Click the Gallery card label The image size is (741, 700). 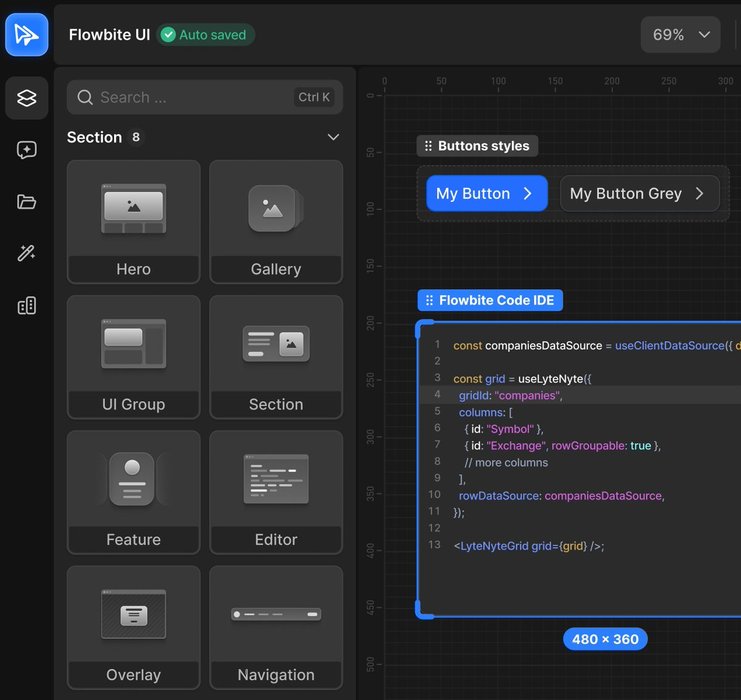pyautogui.click(x=276, y=269)
